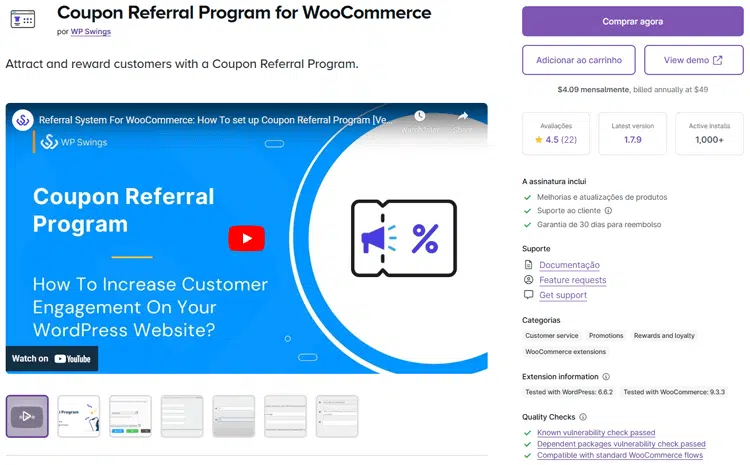
Task: Click the Active installs 1,000+ card
Action: pos(709,133)
